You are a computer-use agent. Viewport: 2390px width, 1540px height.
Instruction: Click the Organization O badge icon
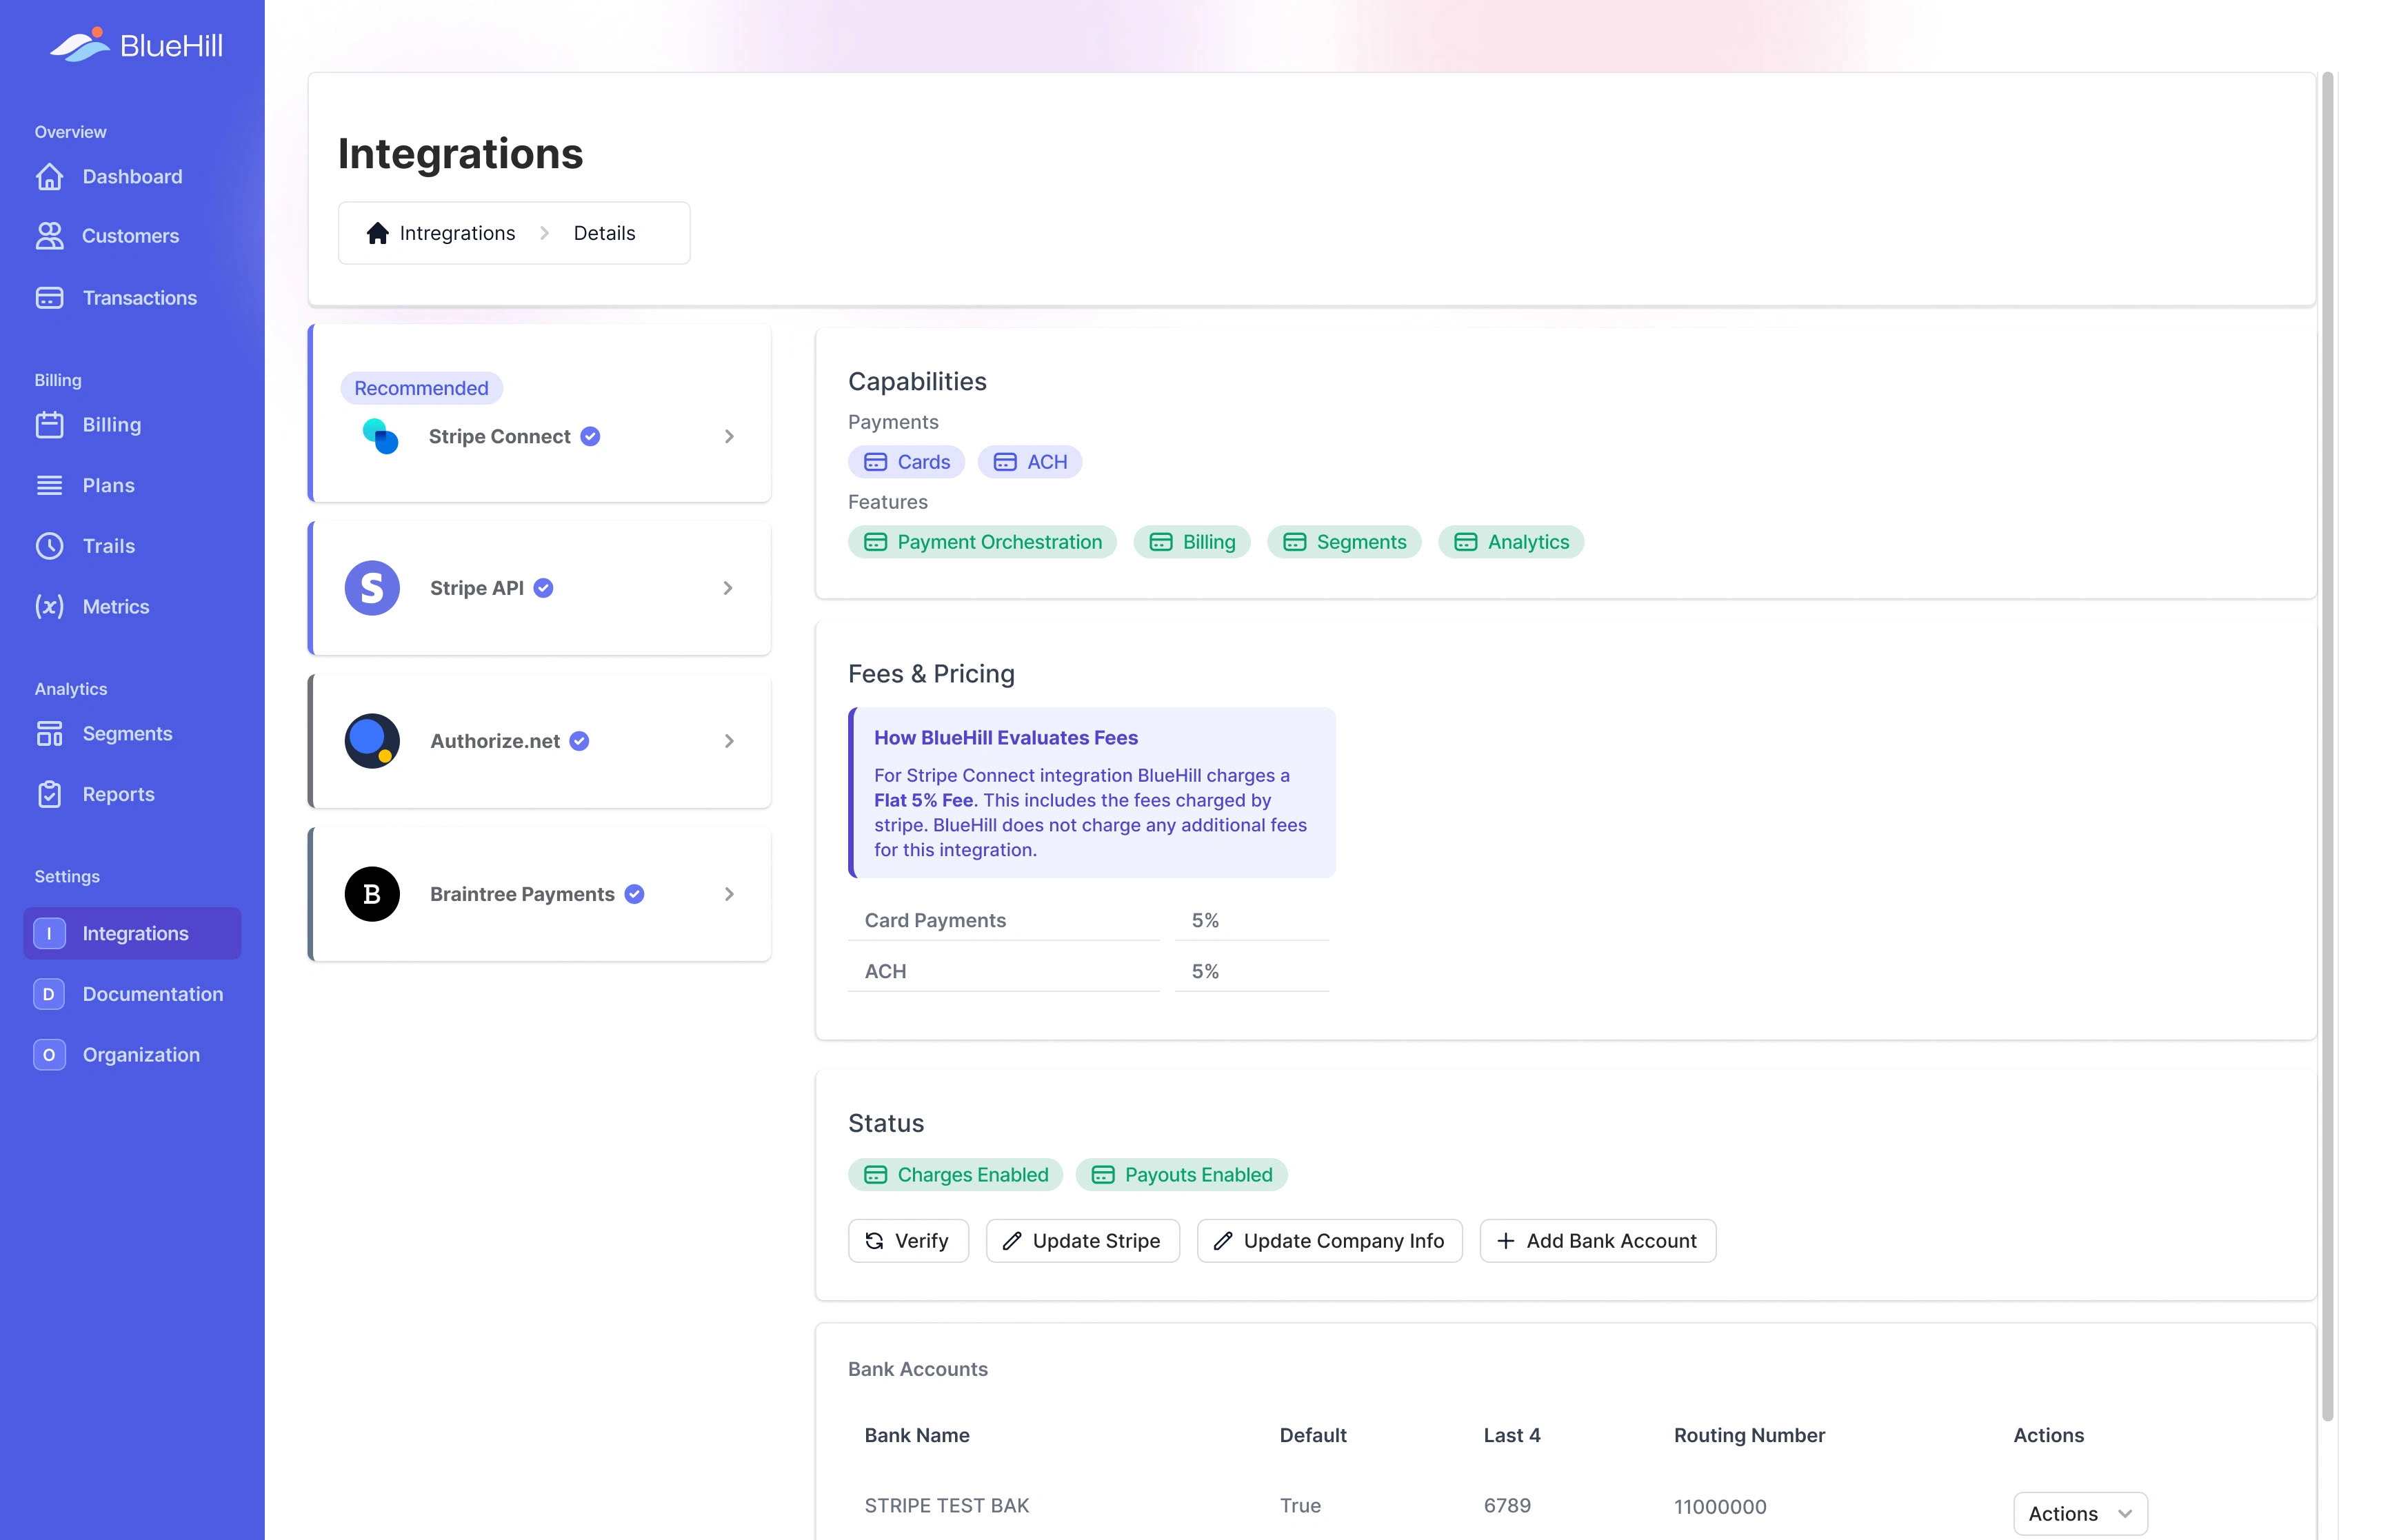point(49,1055)
